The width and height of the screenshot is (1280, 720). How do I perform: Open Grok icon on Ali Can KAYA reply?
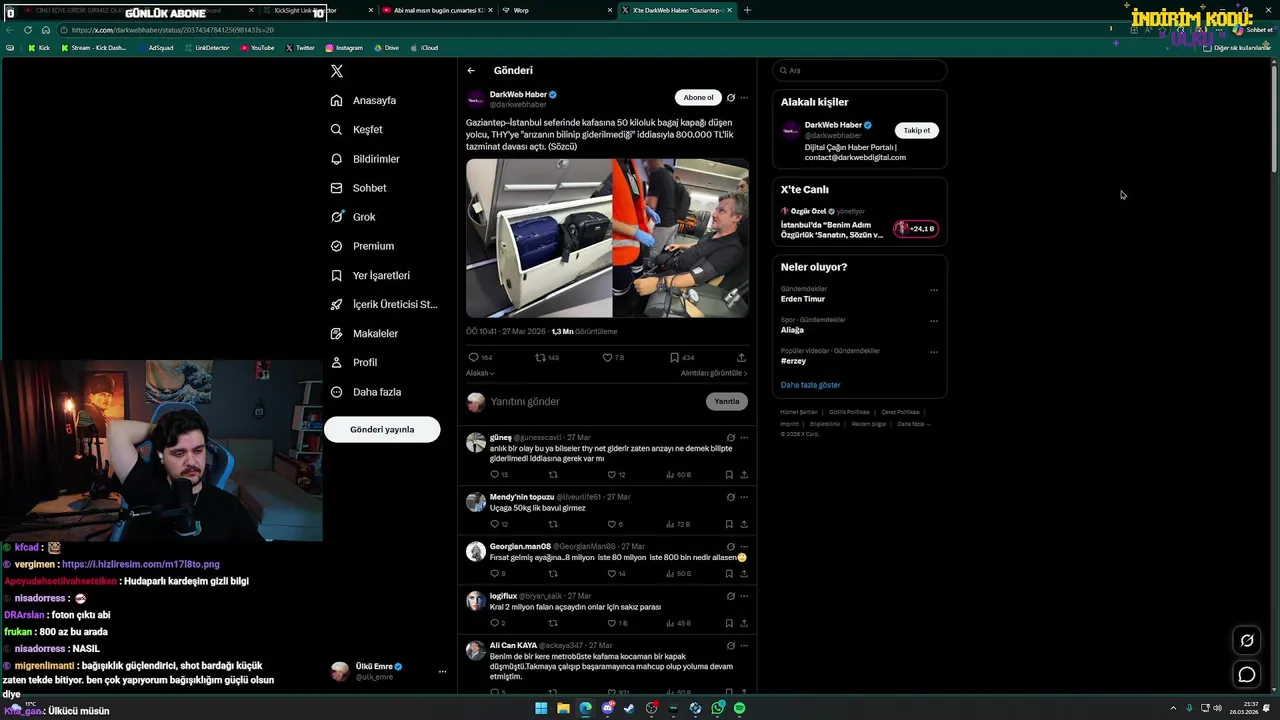pos(731,646)
